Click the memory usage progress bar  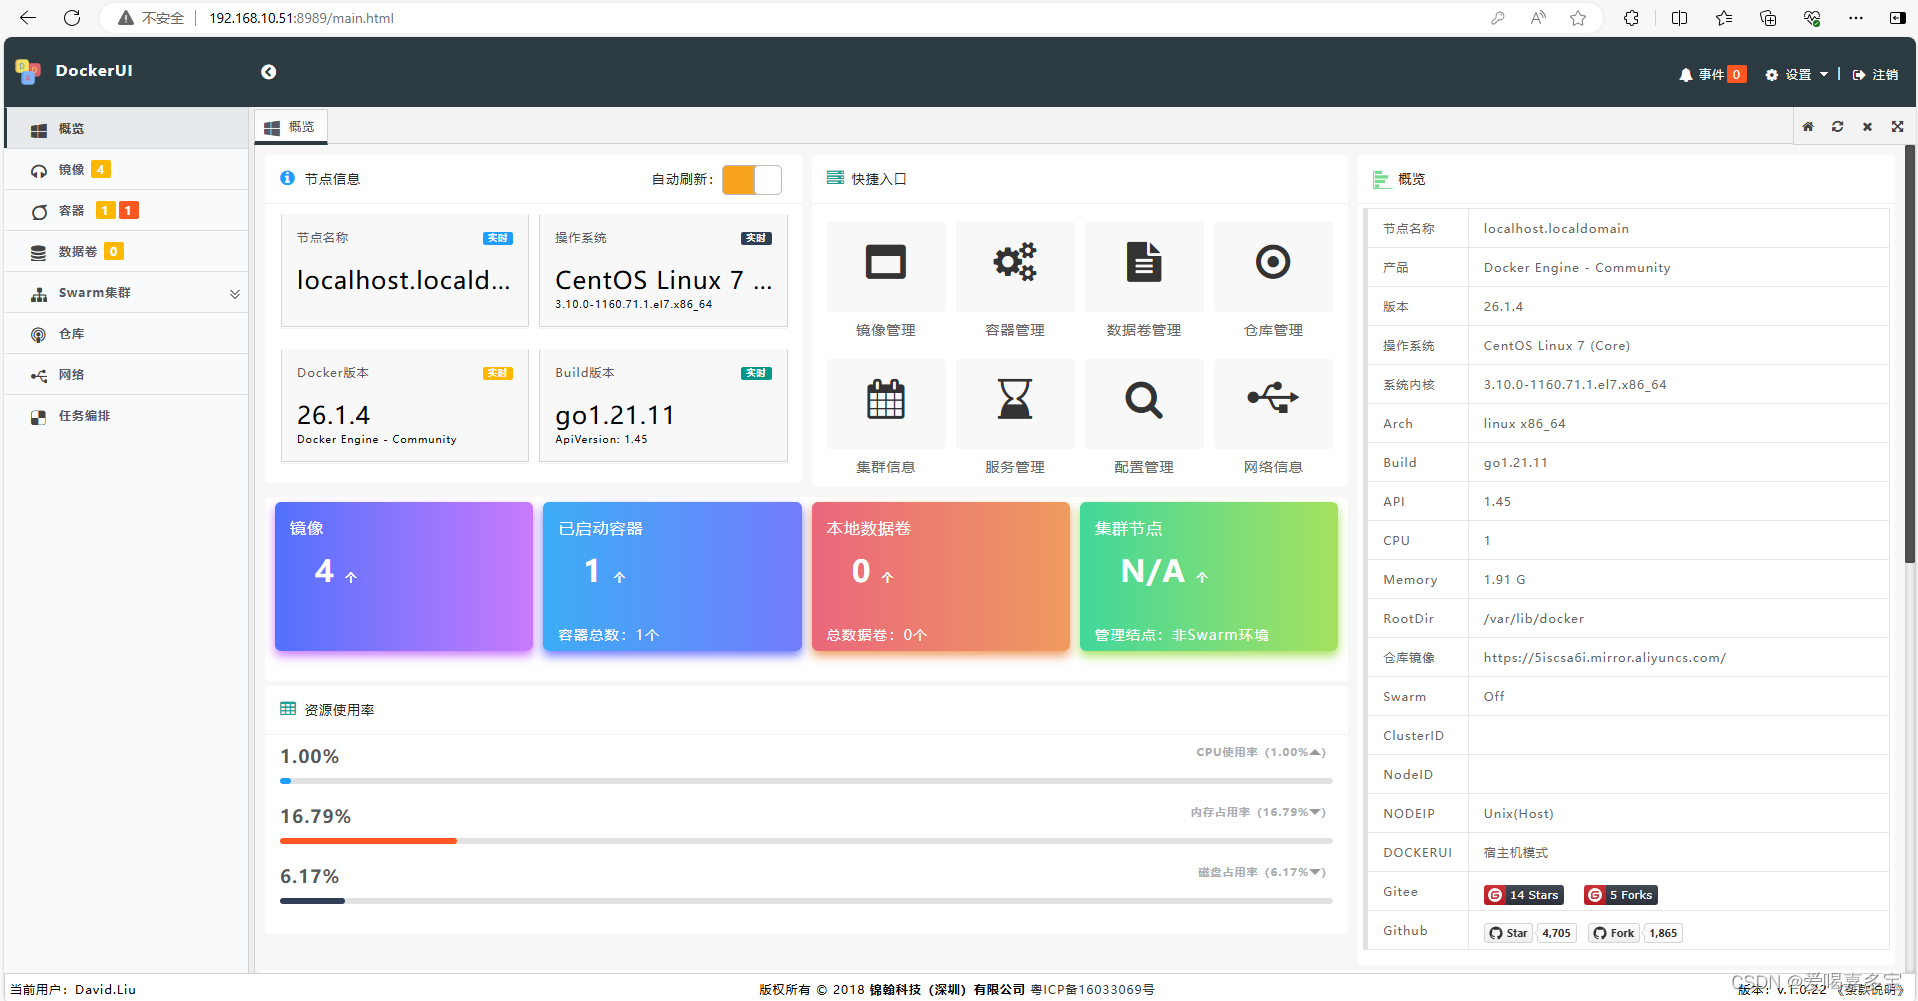[x=806, y=841]
